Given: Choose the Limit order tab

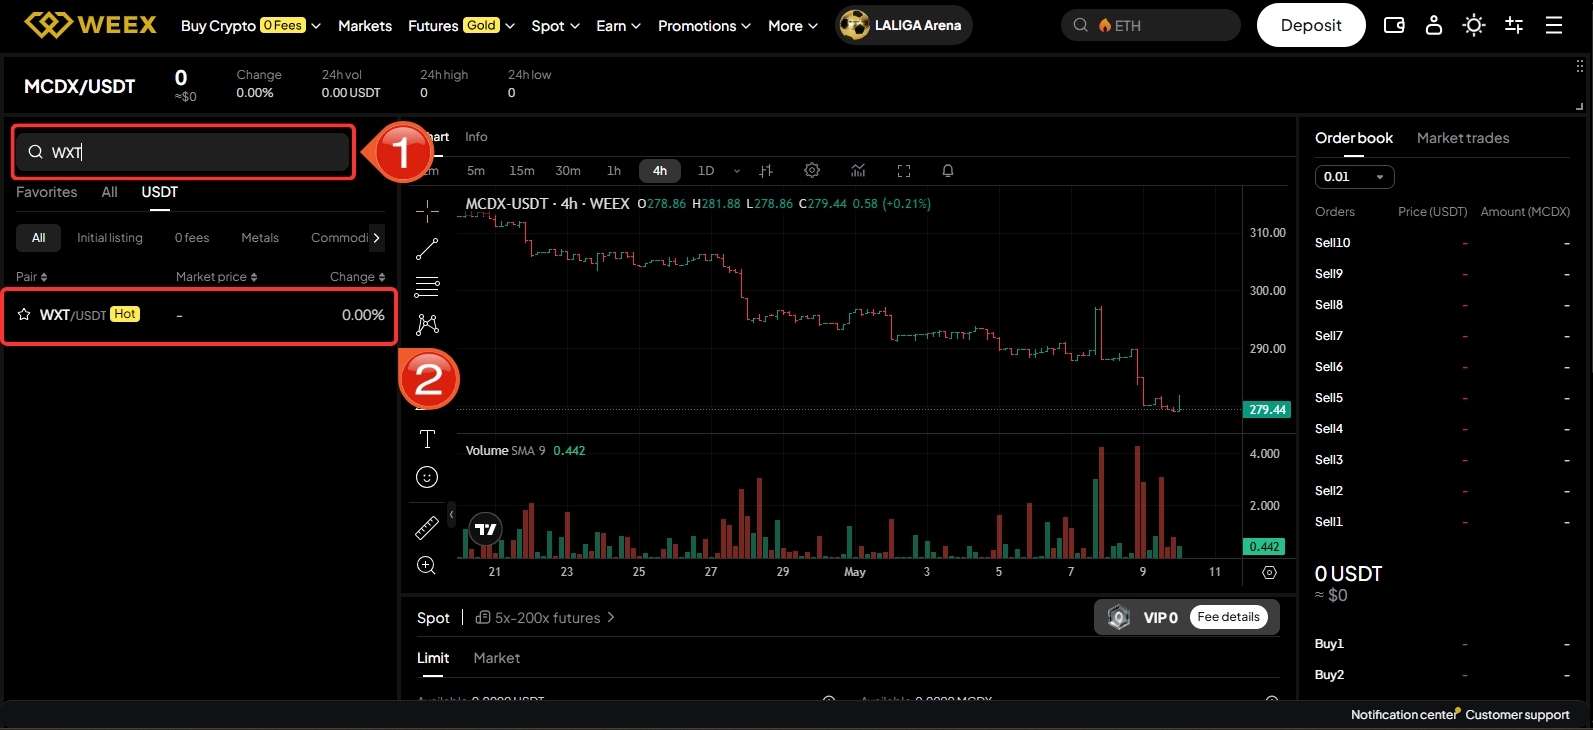Looking at the screenshot, I should tap(433, 658).
